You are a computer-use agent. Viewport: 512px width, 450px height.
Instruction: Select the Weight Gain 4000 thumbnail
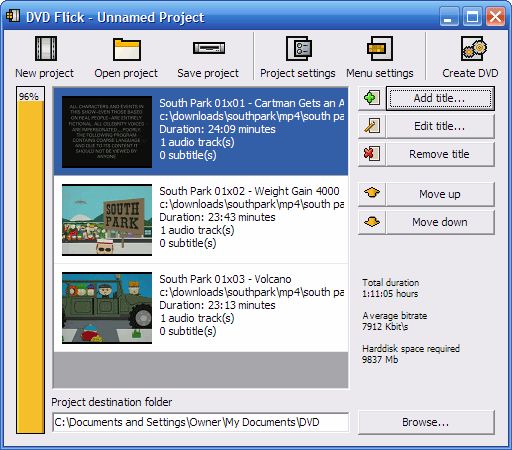pos(107,220)
